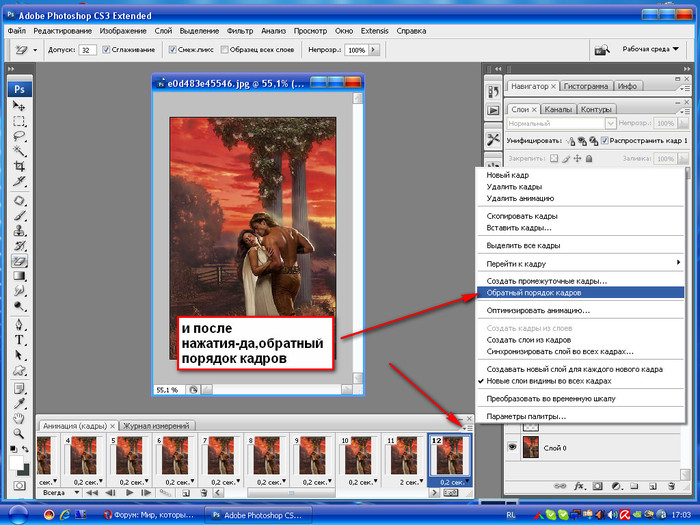Toggle Quick Mask mode

point(19,485)
